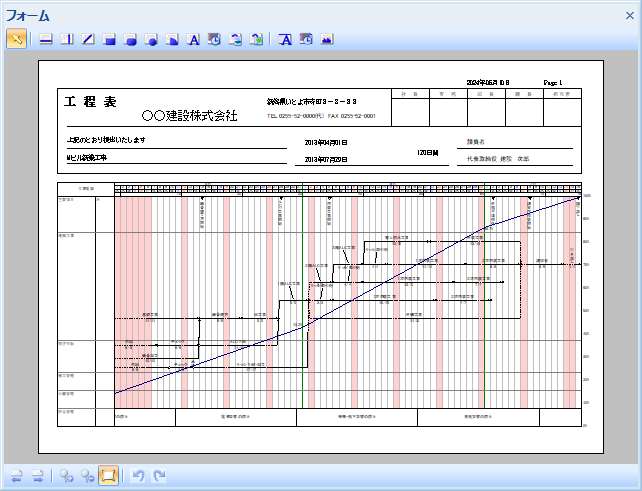
Task: Click the 2013年07月29日 end date field
Action: 326,159
